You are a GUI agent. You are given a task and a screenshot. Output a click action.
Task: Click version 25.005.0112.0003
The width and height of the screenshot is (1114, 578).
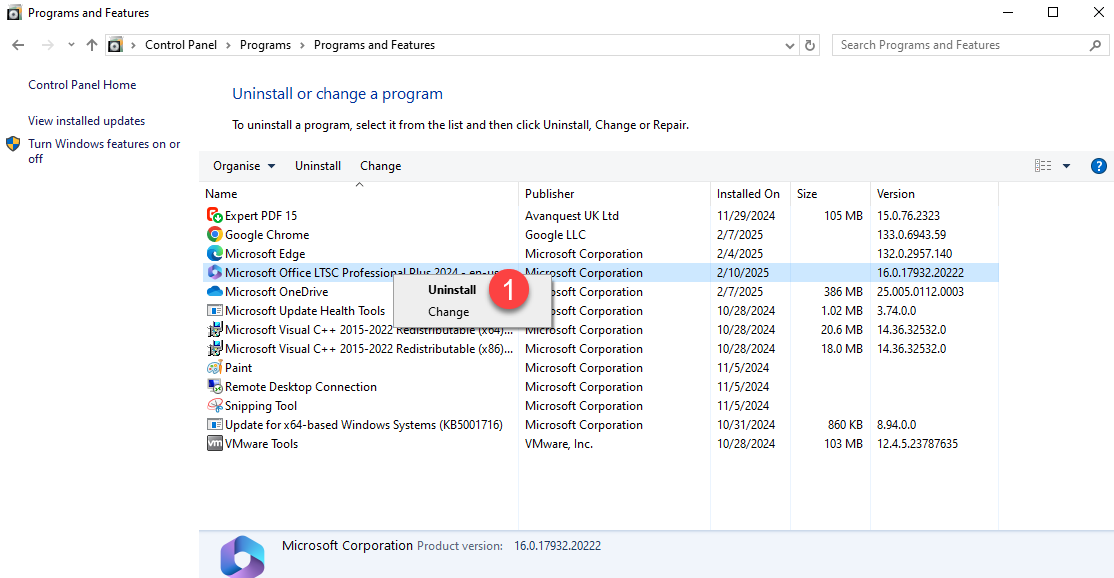(x=920, y=292)
